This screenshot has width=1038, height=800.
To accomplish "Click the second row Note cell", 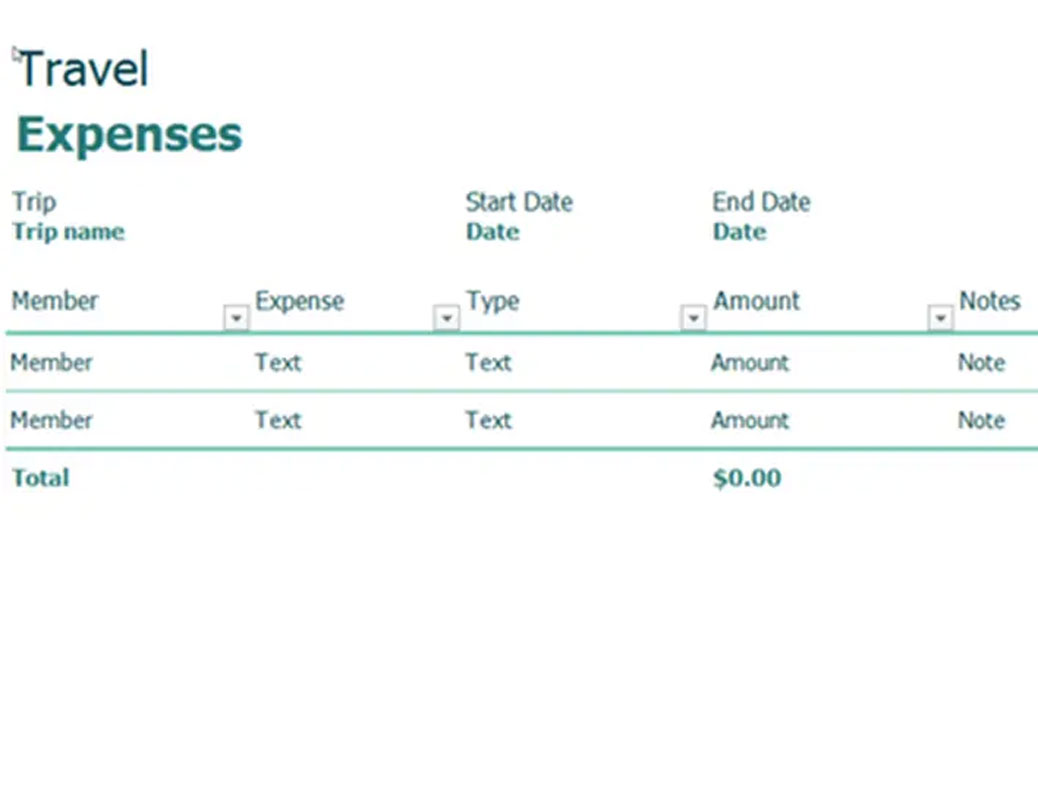I will 981,420.
